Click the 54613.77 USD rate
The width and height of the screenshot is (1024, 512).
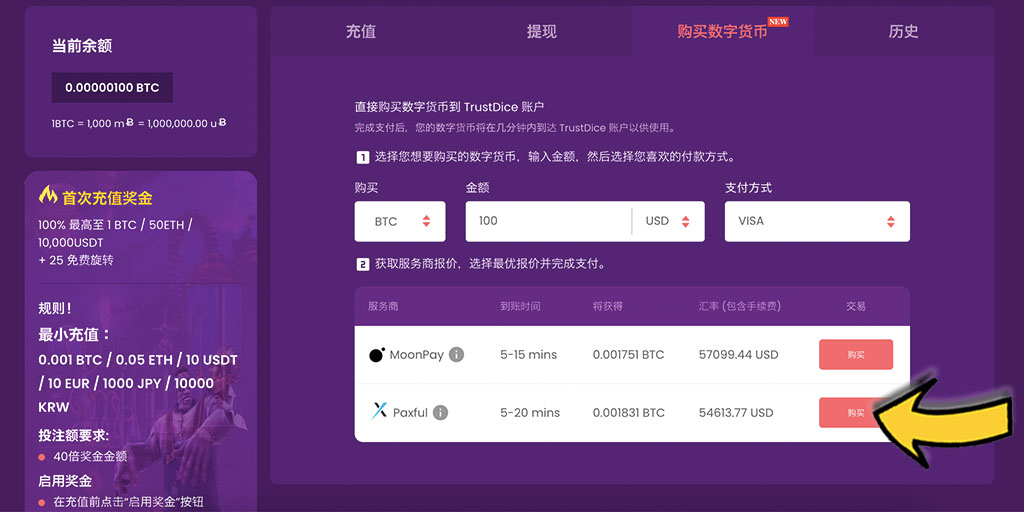736,413
